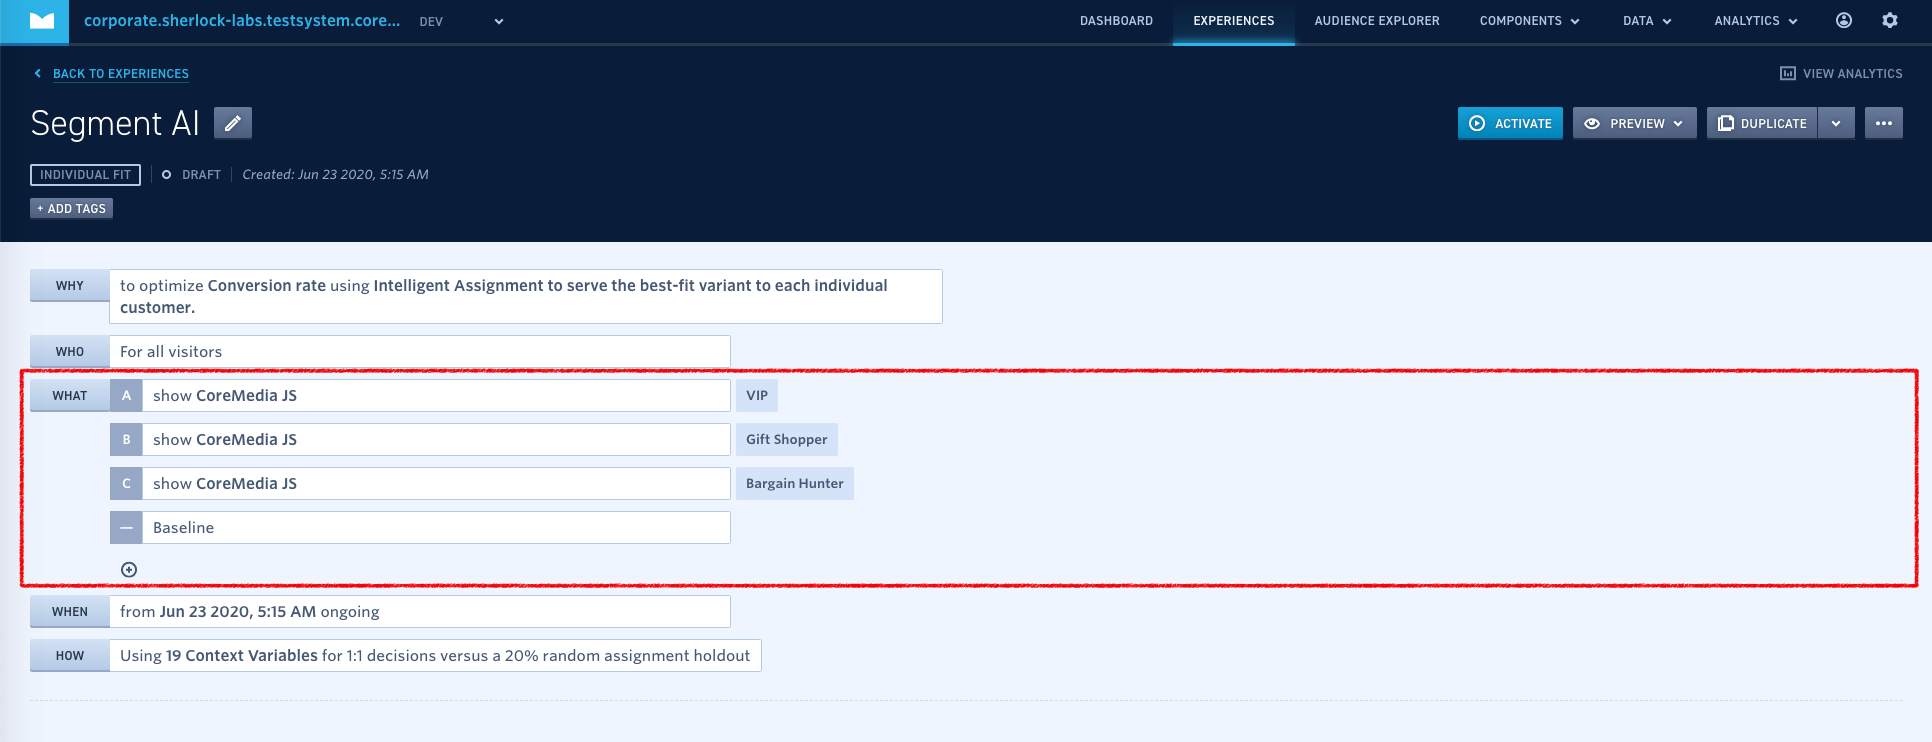The height and width of the screenshot is (742, 1932).
Task: Click Back to Experiences link
Action: pyautogui.click(x=121, y=73)
